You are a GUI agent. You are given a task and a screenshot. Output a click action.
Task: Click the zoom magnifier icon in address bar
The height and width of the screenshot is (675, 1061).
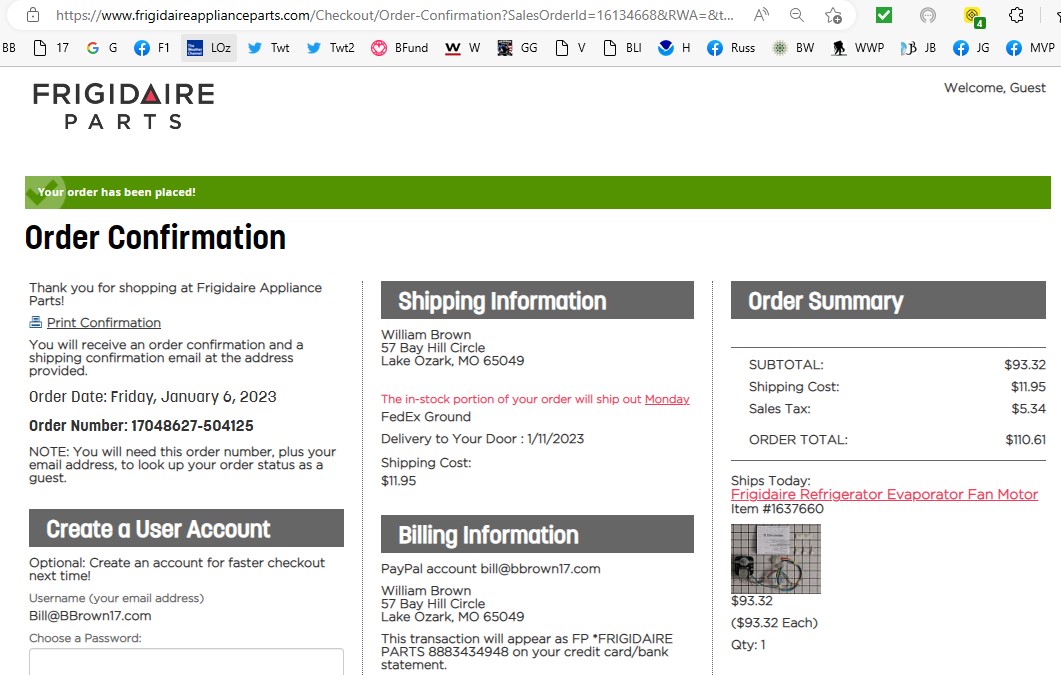(x=797, y=15)
